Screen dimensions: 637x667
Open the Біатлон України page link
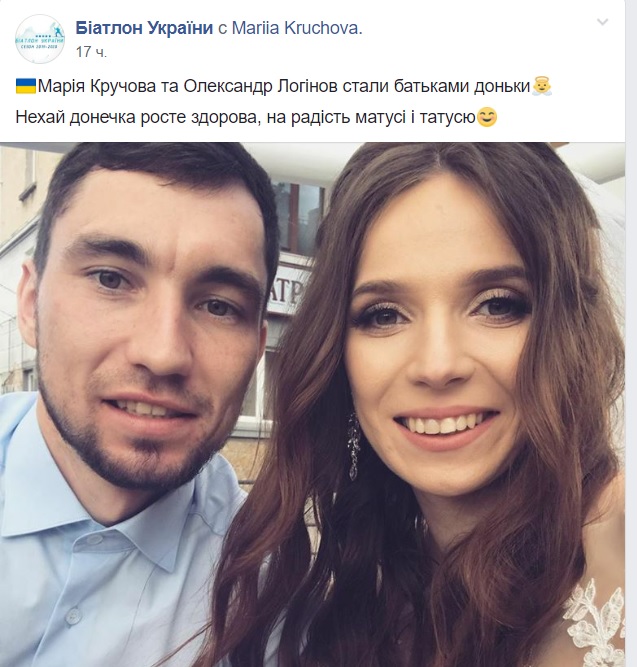[144, 28]
